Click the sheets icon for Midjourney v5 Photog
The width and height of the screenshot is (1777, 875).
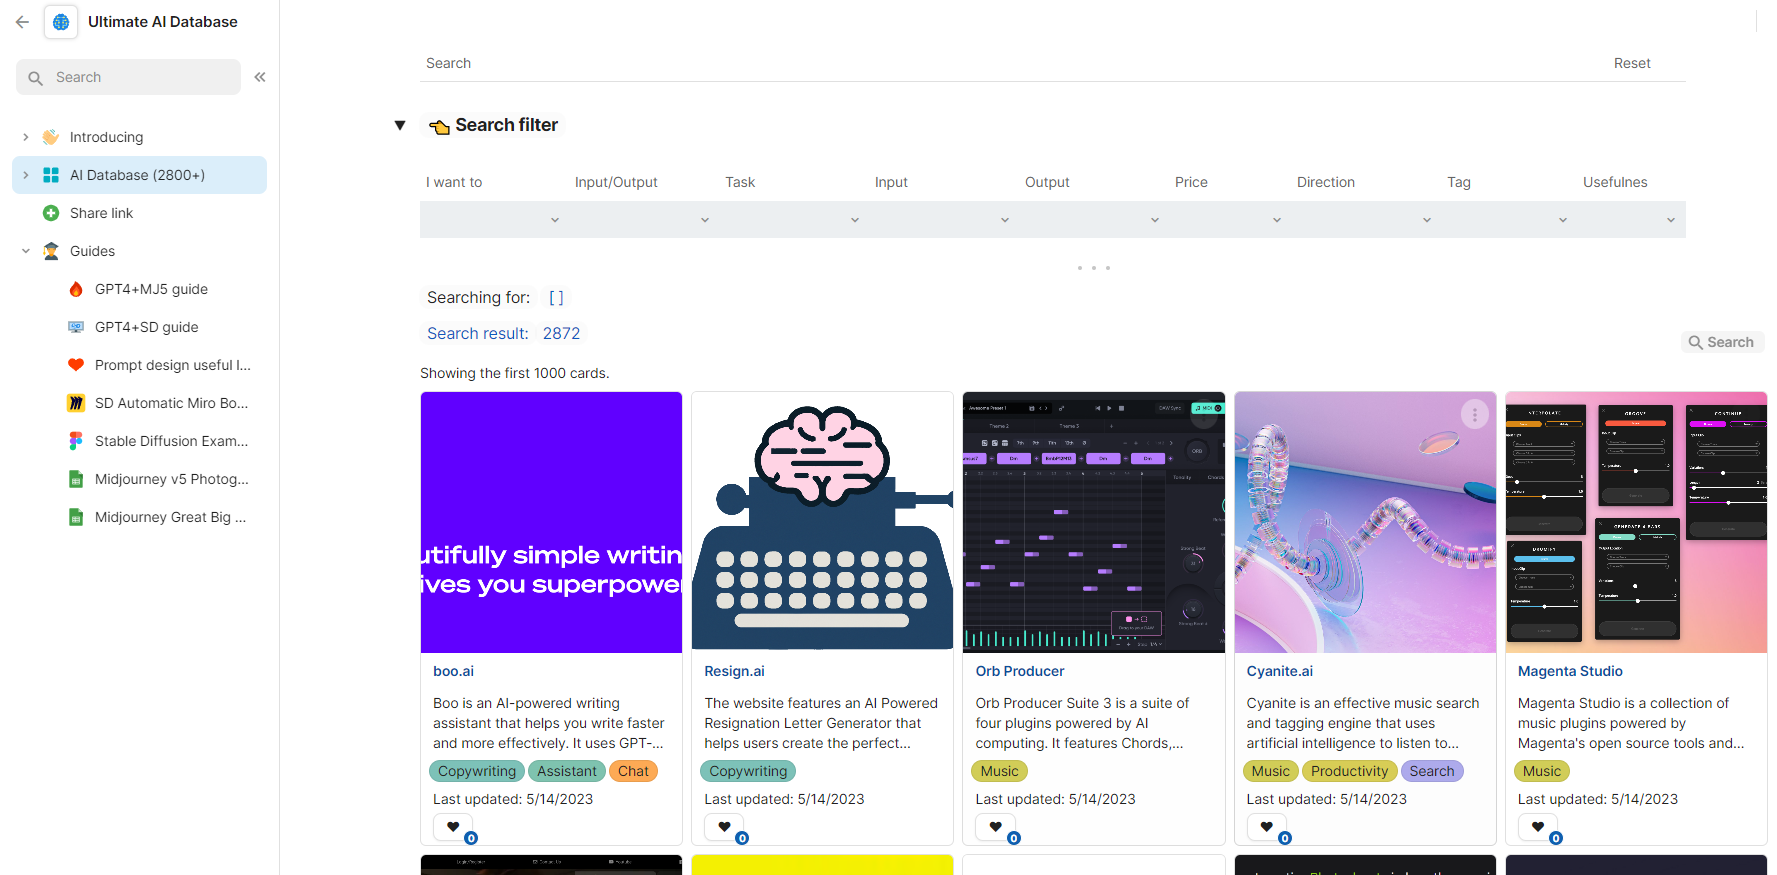76,479
